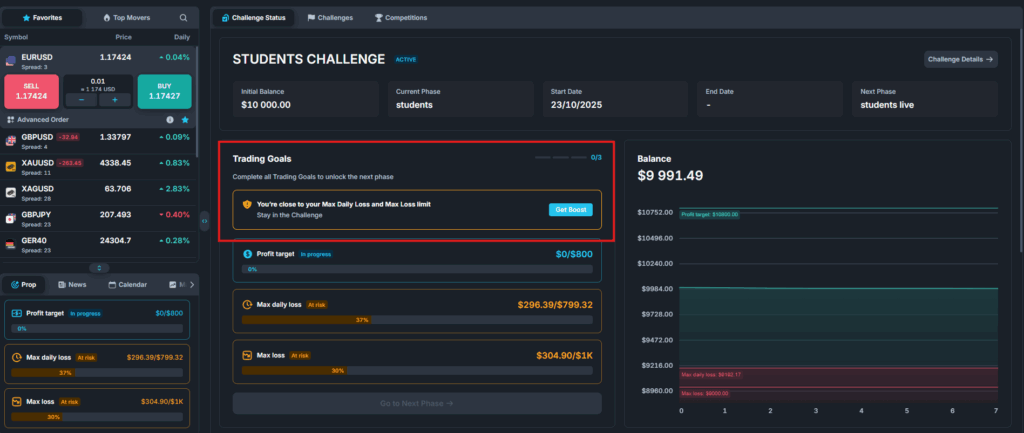The width and height of the screenshot is (1024, 433).
Task: Open the Competitions tab
Action: click(400, 18)
